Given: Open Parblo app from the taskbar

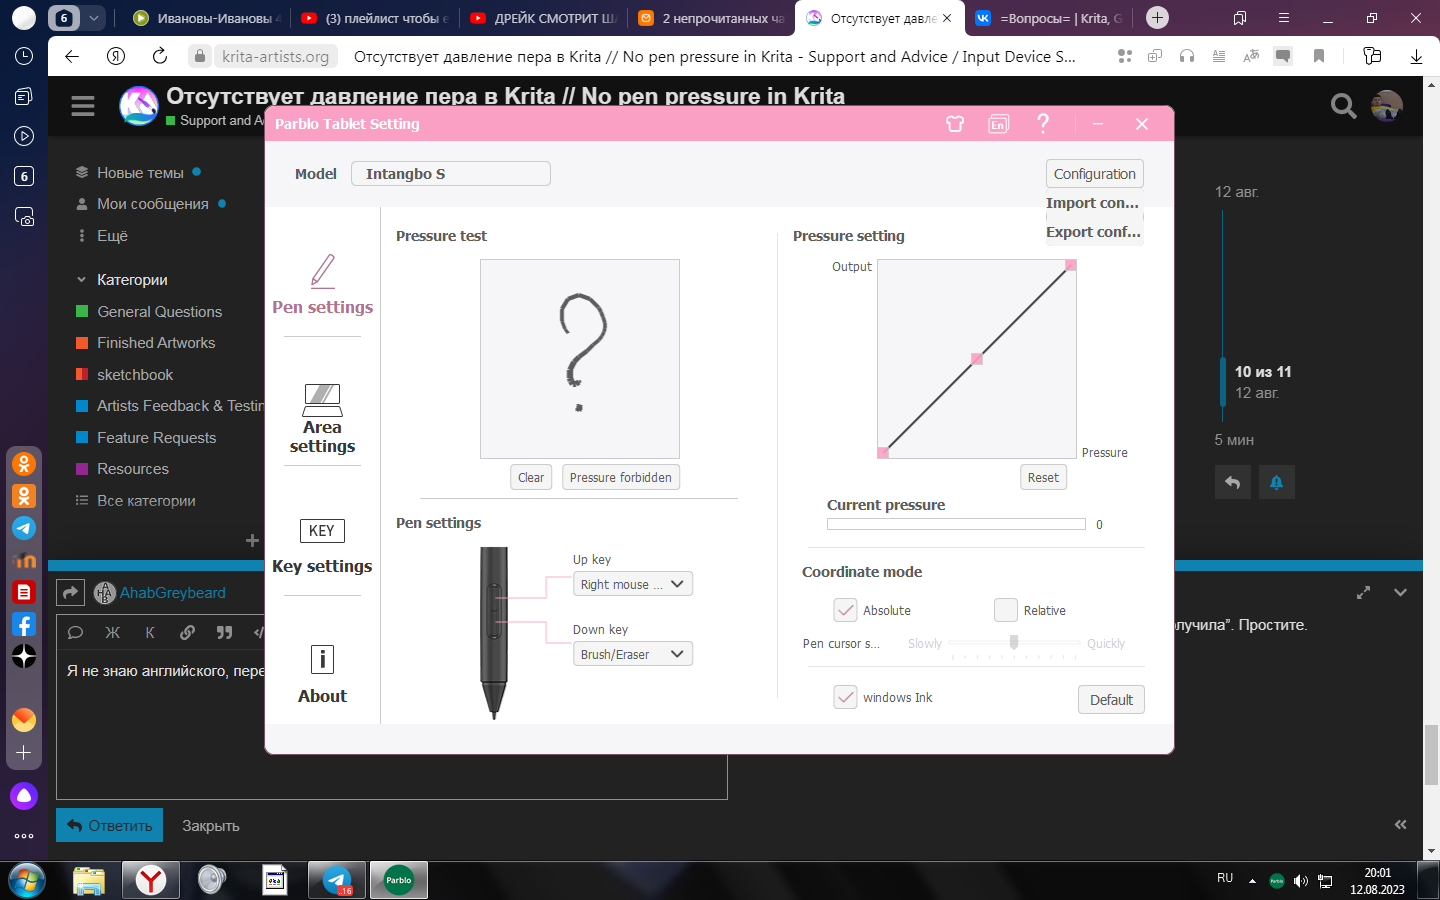Looking at the screenshot, I should click(x=399, y=880).
